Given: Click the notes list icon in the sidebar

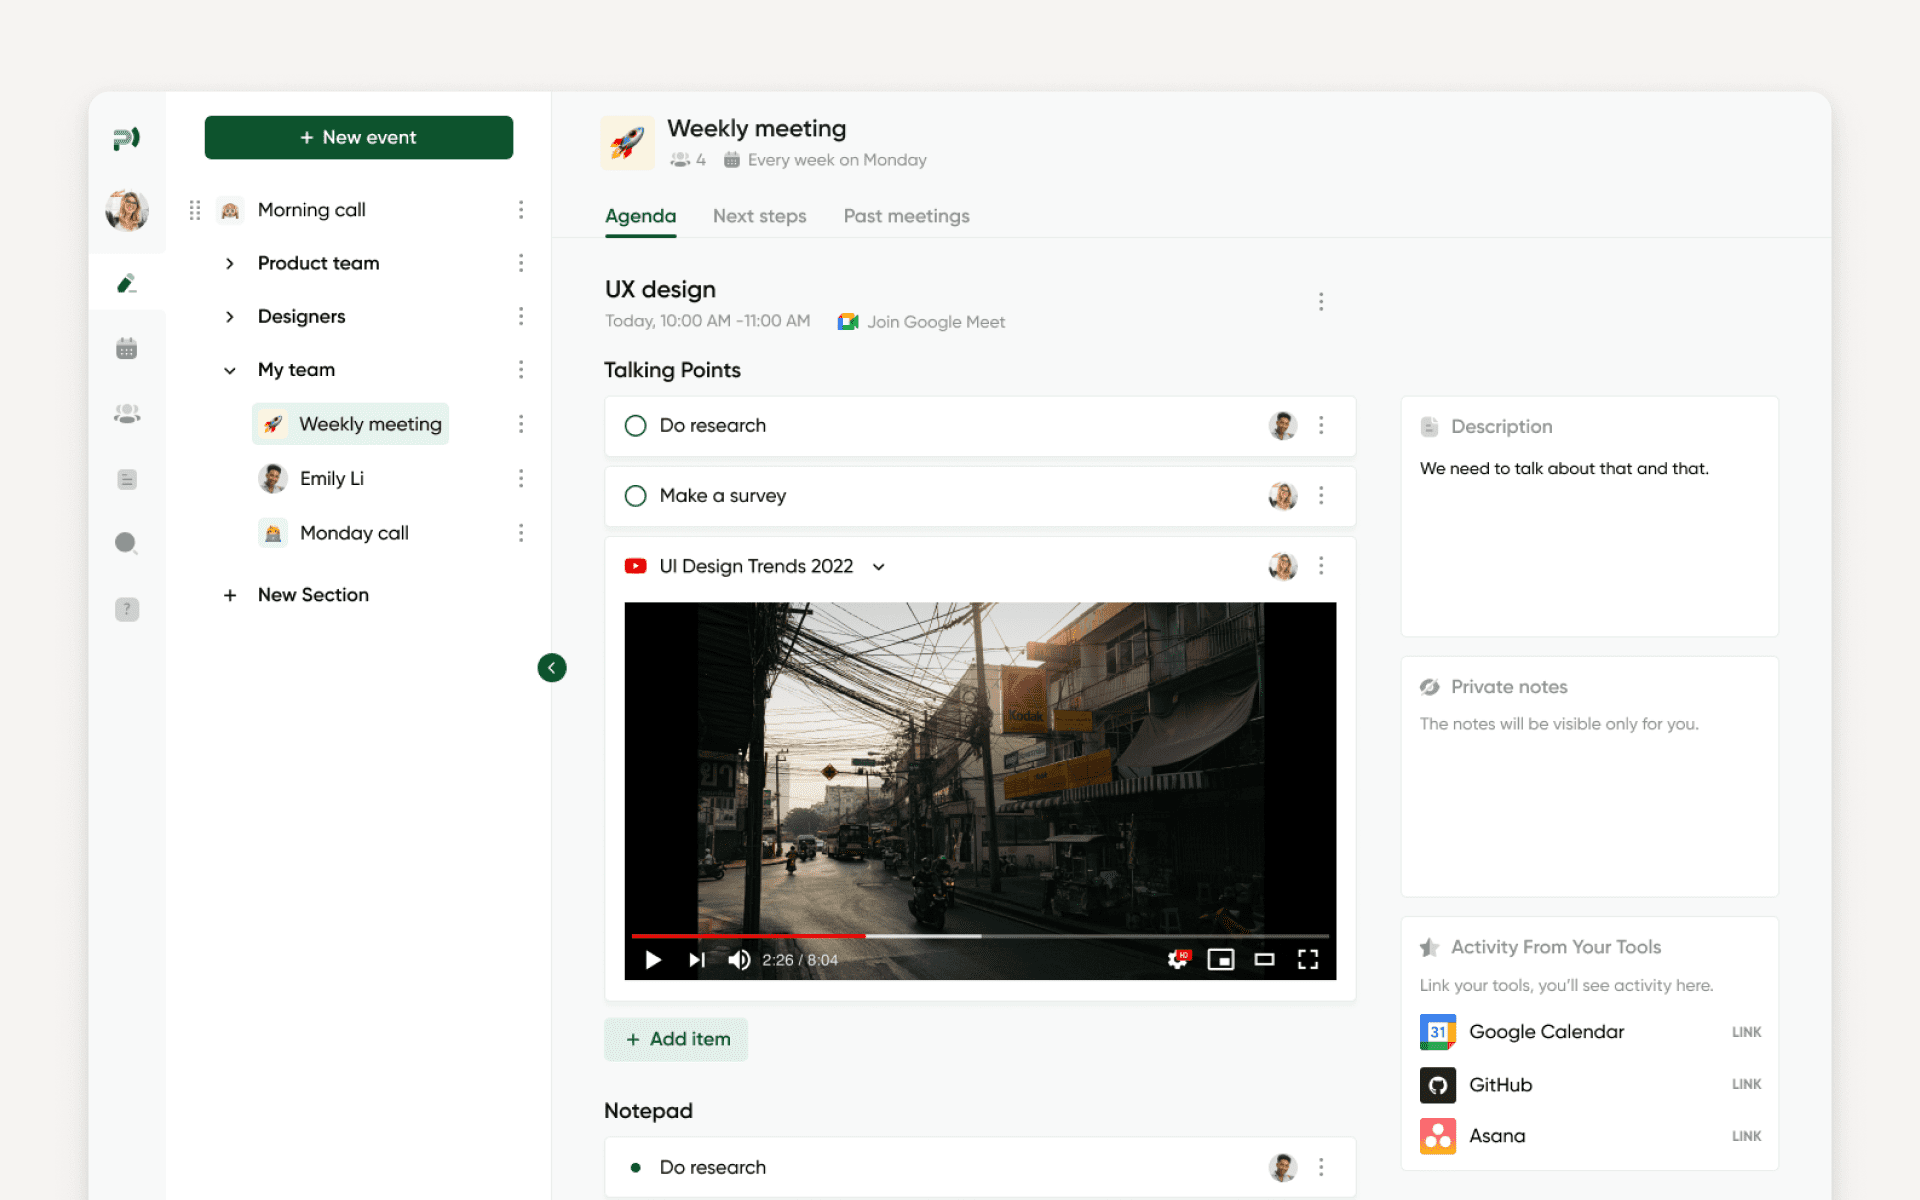Looking at the screenshot, I should click(126, 478).
